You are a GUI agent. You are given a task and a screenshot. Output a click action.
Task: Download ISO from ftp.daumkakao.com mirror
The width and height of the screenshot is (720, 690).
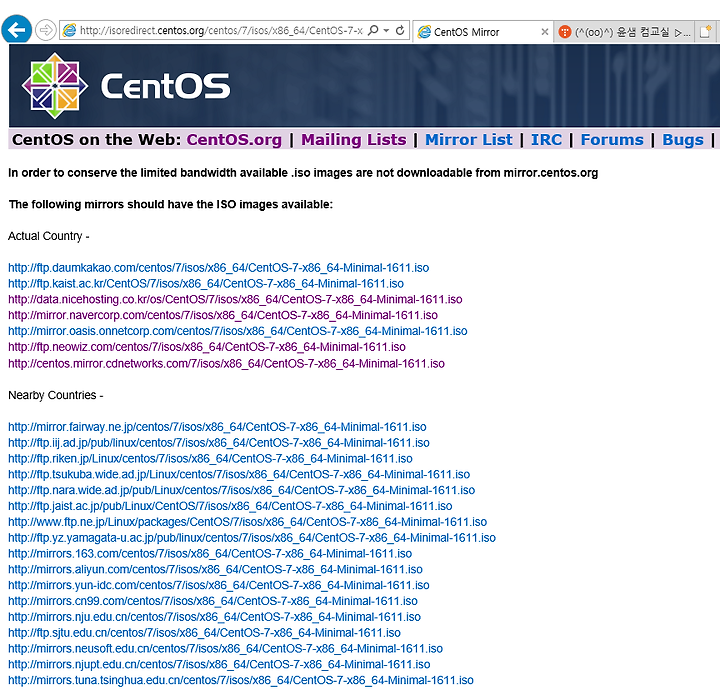pos(219,268)
